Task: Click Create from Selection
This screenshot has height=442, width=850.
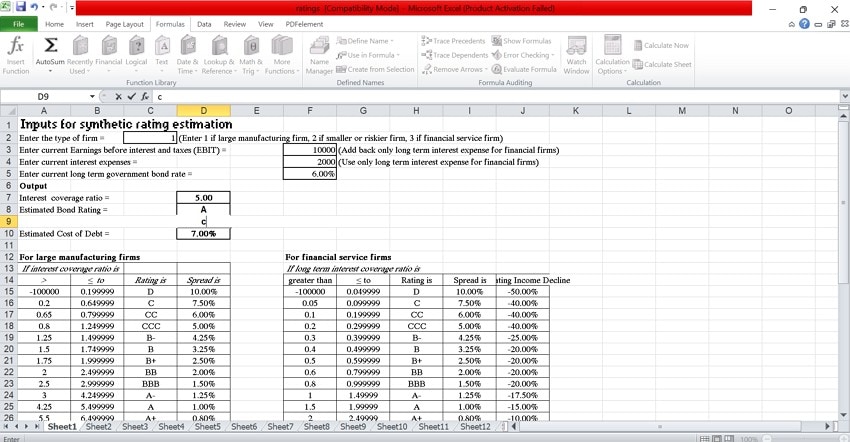Action: 375,69
